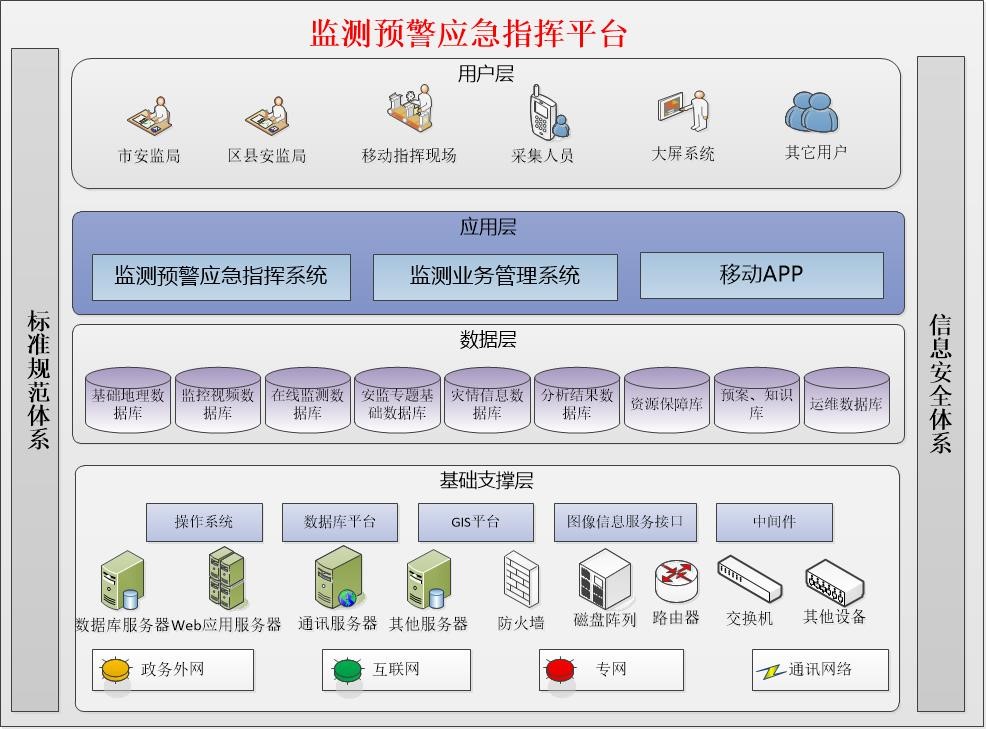986x729 pixels.
Task: Open the 监测预警应急指挥系统 box
Action: click(221, 276)
